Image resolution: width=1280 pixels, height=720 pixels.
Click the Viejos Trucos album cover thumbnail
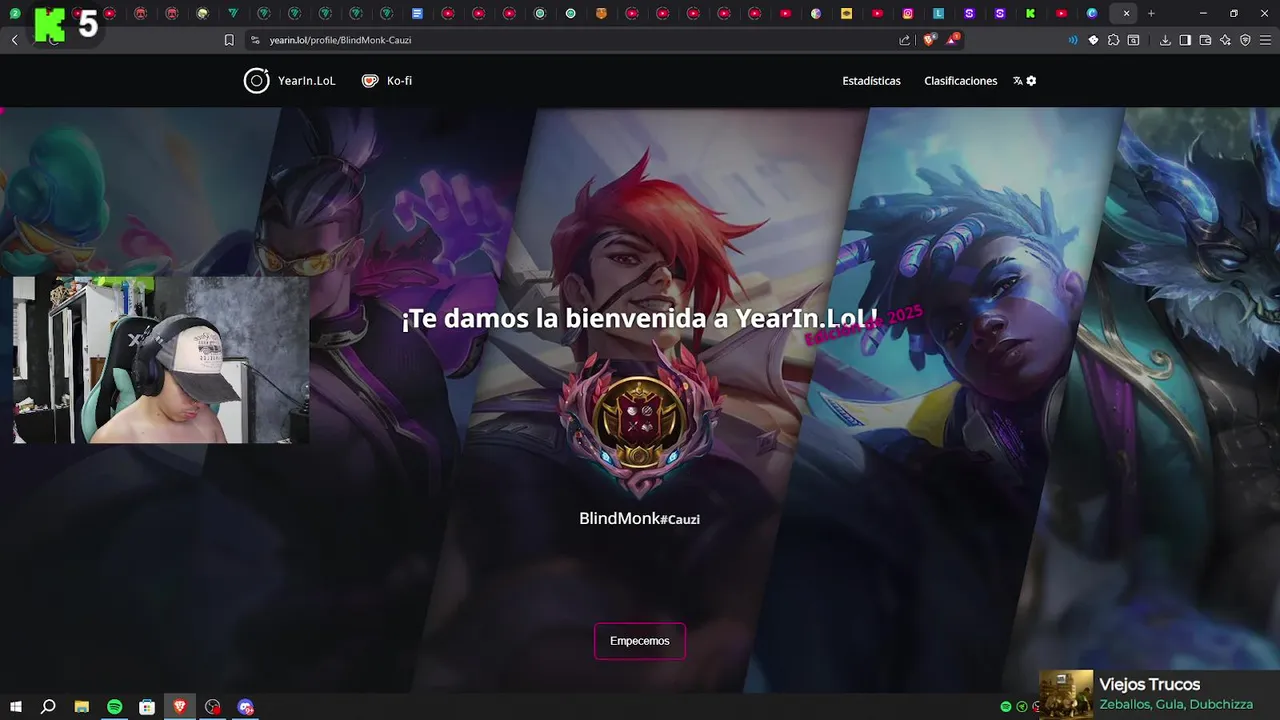[x=1066, y=694]
